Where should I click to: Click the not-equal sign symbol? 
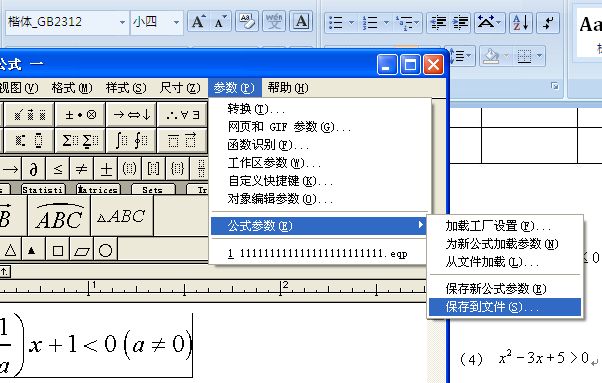point(81,169)
